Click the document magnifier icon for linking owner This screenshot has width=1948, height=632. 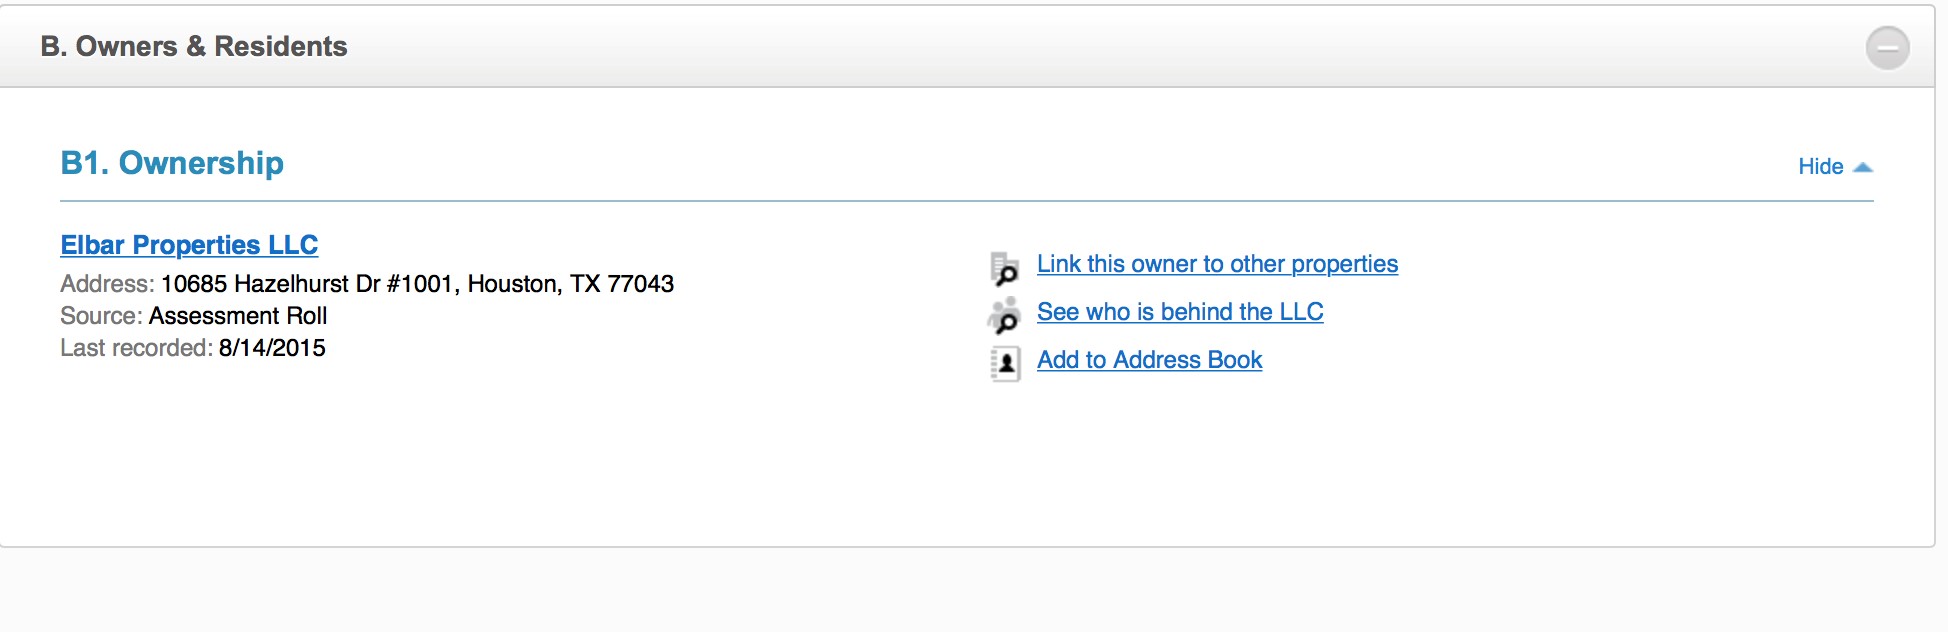tap(1004, 268)
